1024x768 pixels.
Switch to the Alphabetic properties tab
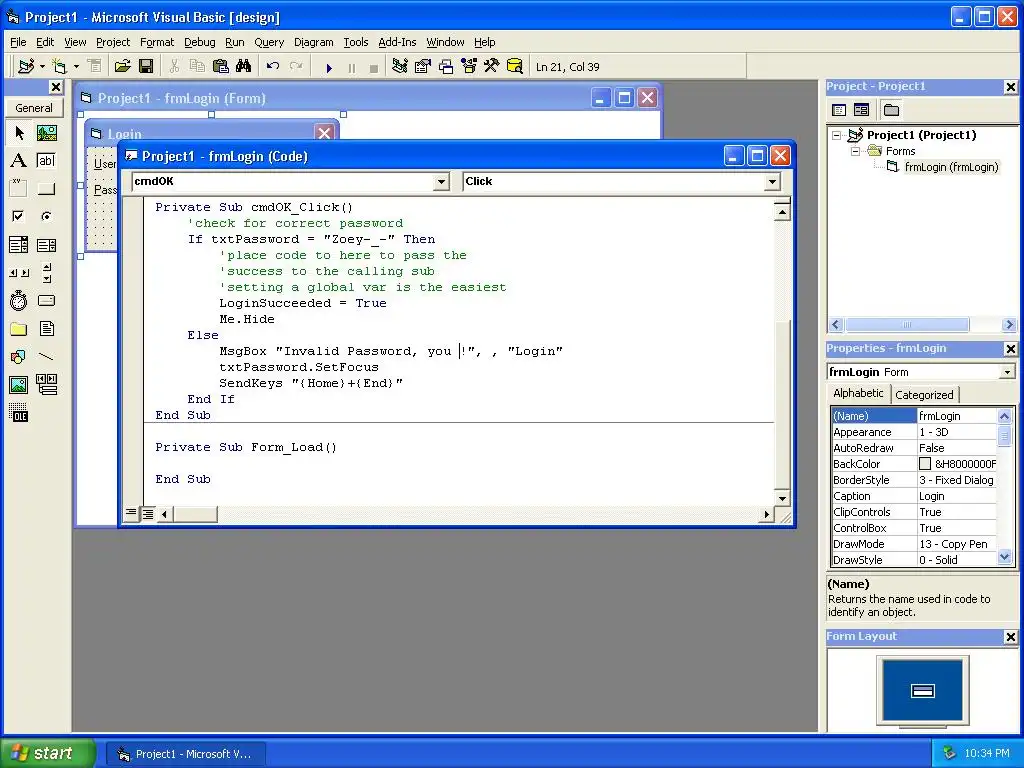(x=857, y=393)
